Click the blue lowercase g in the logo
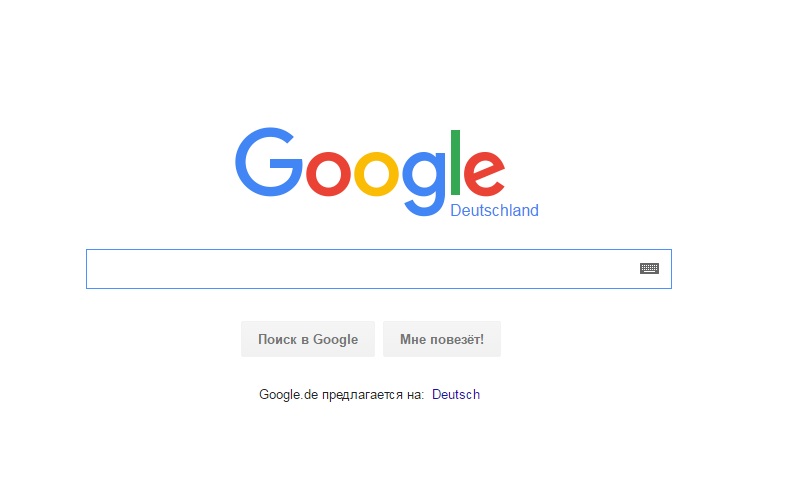 click(x=424, y=183)
